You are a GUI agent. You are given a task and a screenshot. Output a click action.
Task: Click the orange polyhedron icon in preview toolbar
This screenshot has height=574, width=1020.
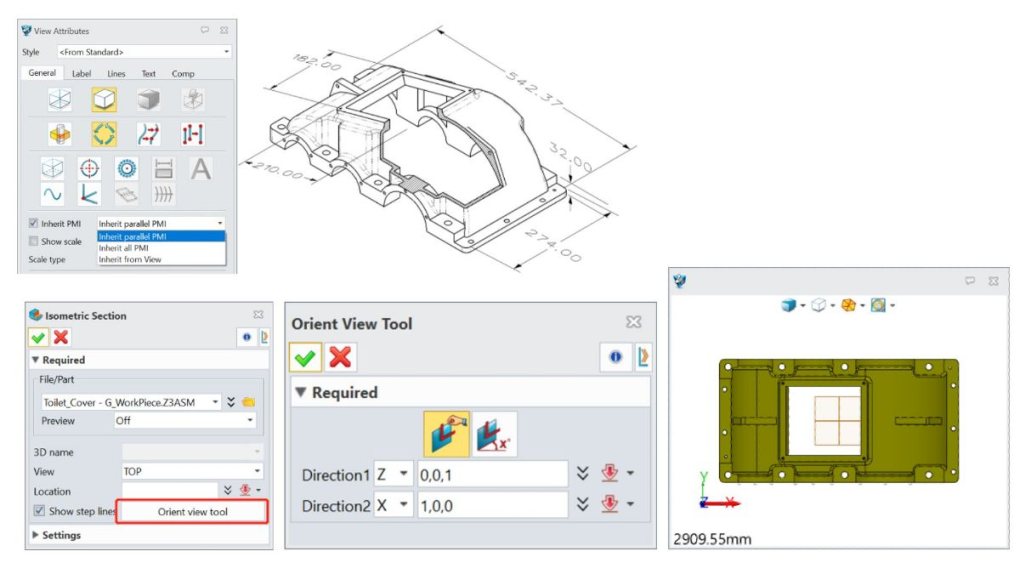tap(848, 305)
